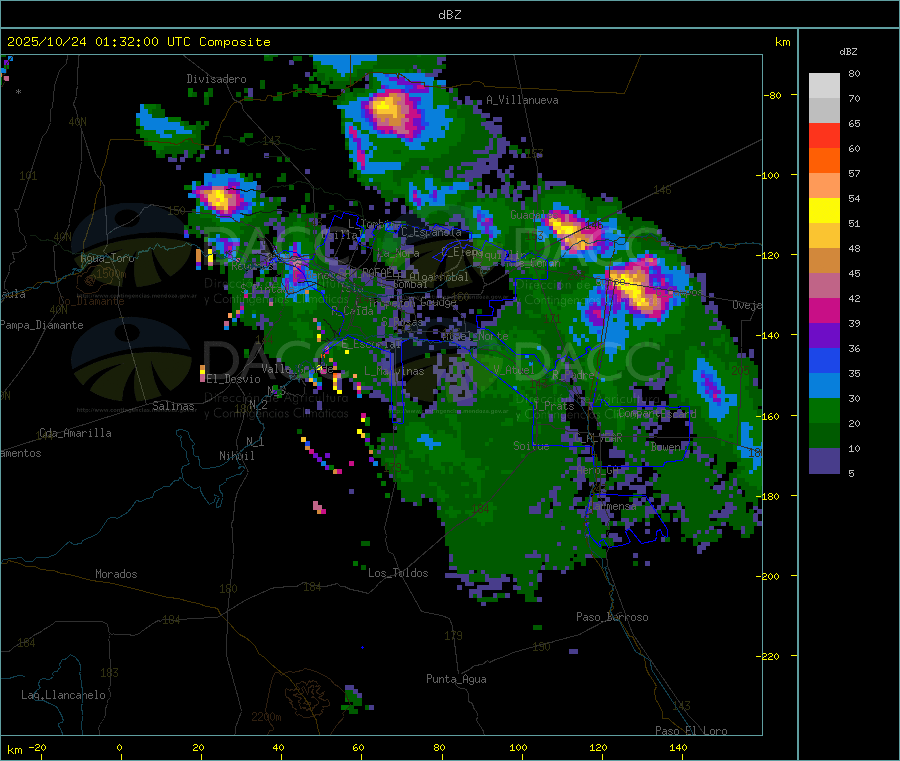Screen dimensions: 900x761
Task: Pick the light blue 35–30 dBZ swatch
Action: [824, 386]
